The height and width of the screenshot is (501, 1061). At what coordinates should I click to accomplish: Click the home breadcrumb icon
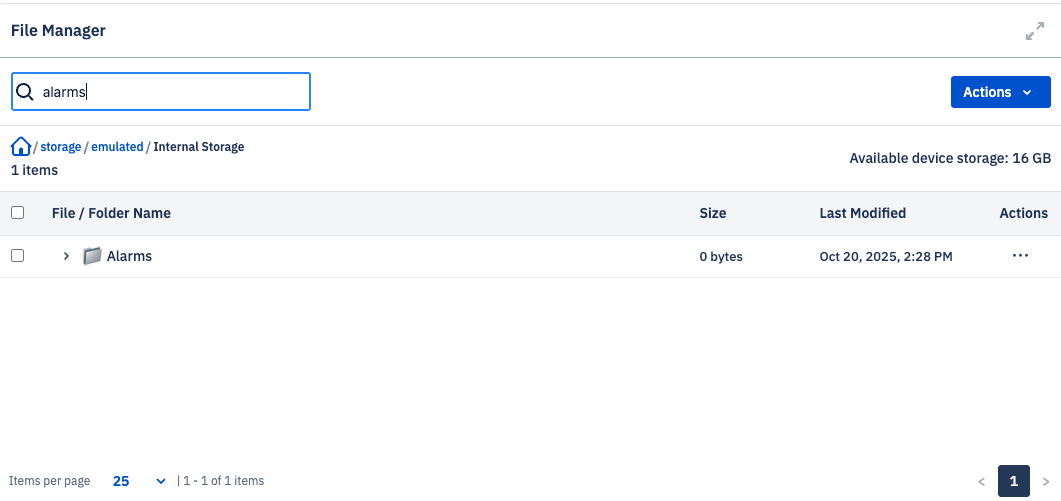(x=20, y=147)
